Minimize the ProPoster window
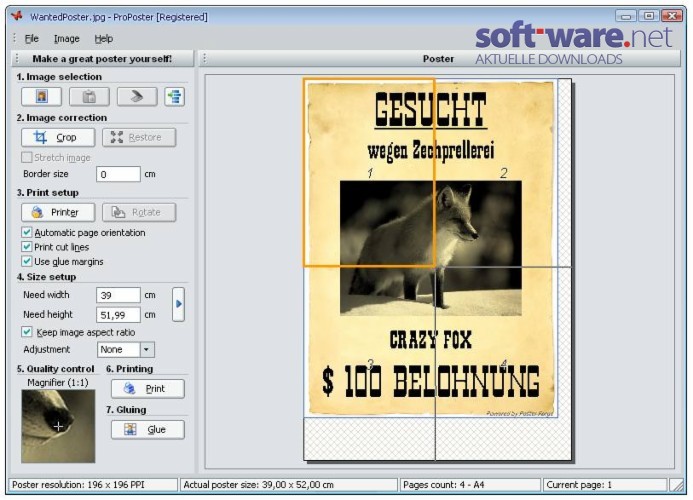 (625, 16)
